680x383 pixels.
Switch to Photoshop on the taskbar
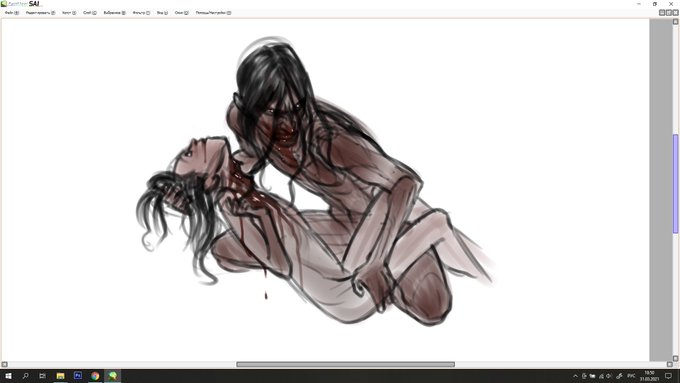pyautogui.click(x=78, y=376)
